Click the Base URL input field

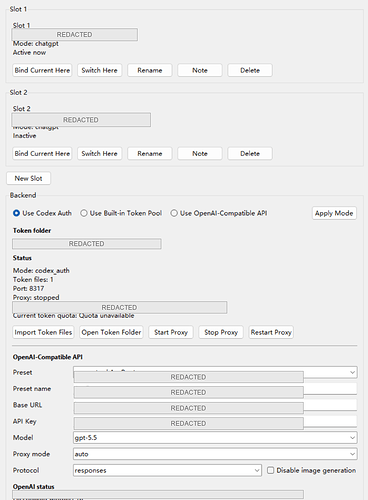(x=215, y=405)
